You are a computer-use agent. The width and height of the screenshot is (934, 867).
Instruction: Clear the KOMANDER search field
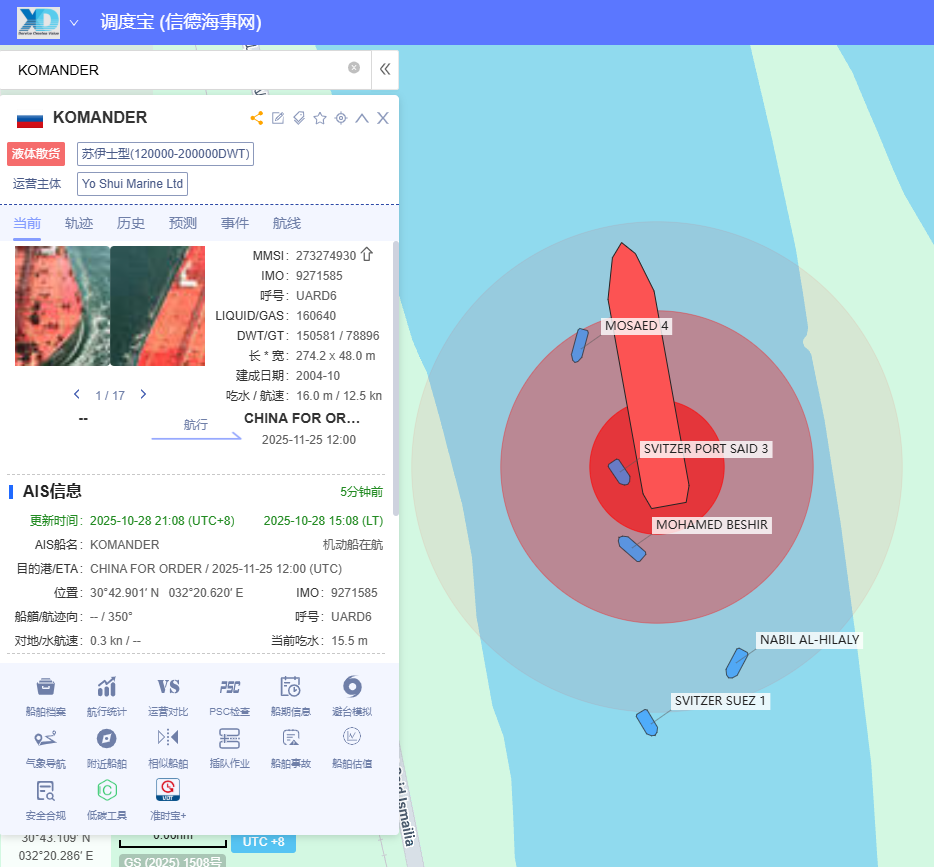pos(354,68)
